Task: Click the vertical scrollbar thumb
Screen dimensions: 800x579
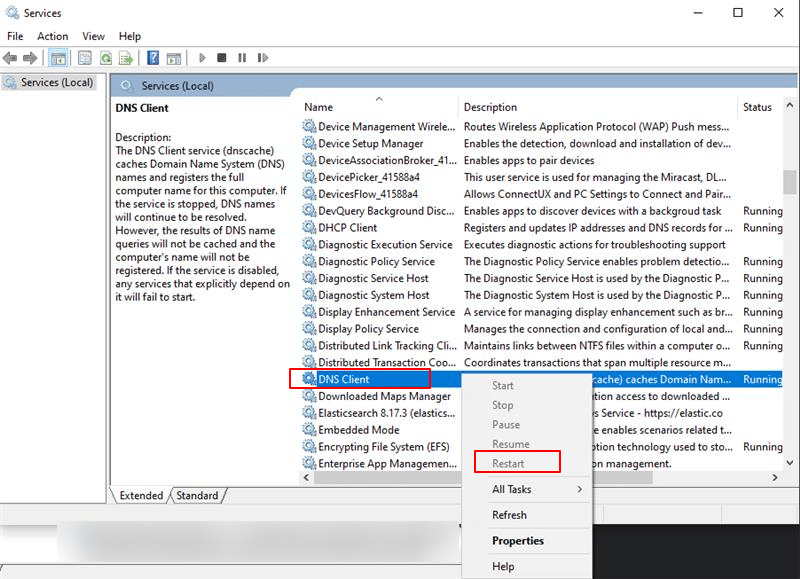Action: pyautogui.click(x=790, y=182)
